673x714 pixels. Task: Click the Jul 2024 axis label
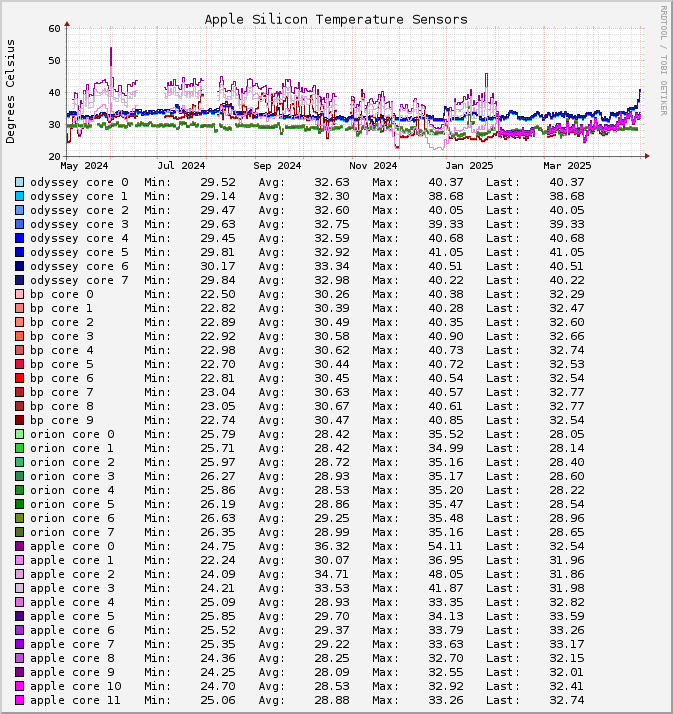(x=181, y=166)
